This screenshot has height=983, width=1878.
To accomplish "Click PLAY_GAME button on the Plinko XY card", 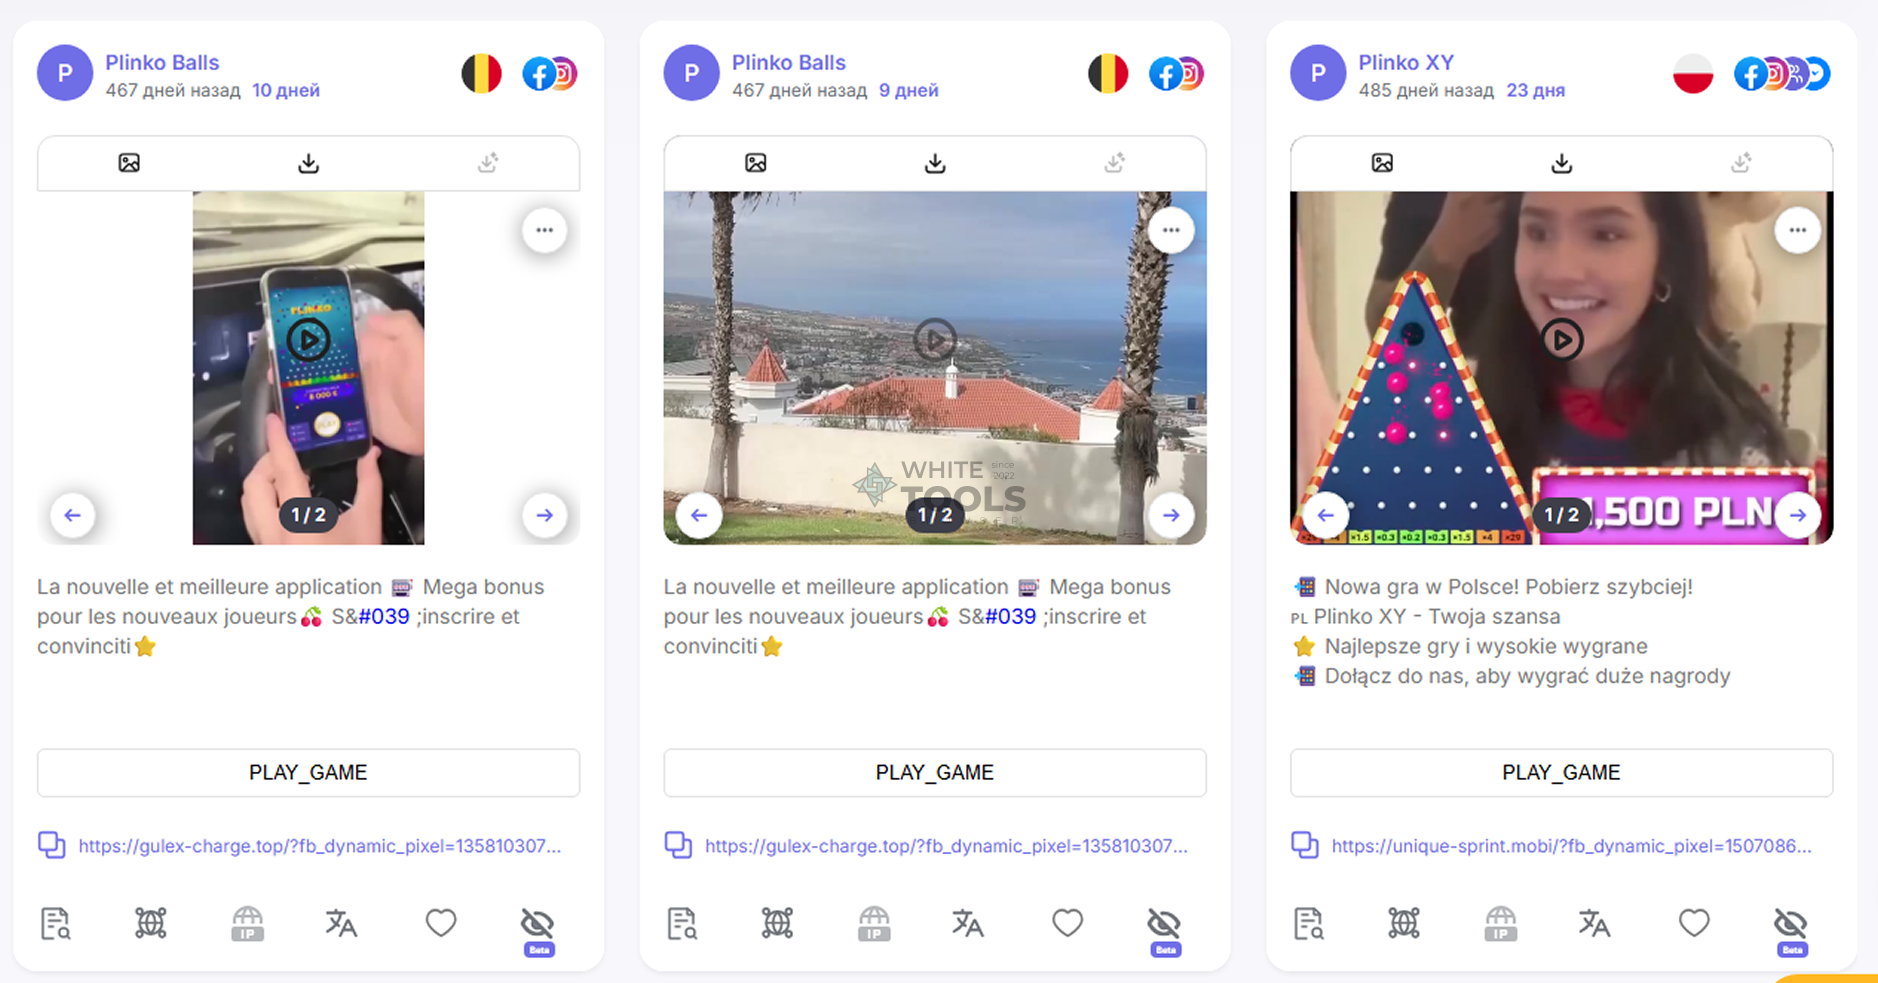I will (1561, 773).
